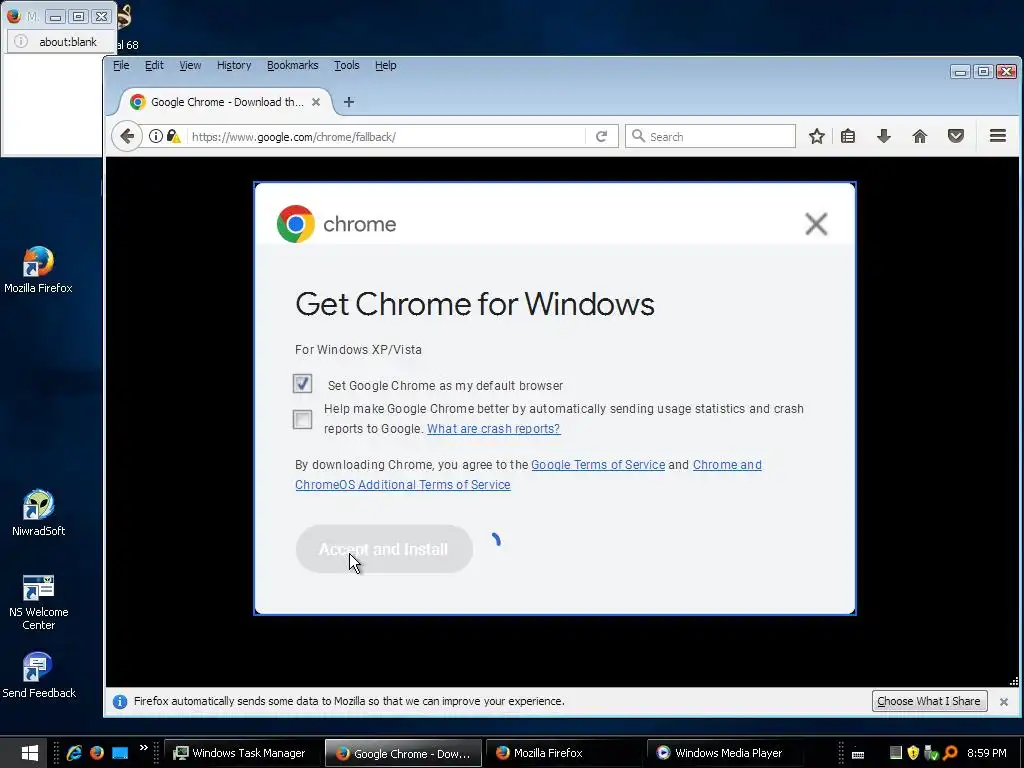The image size is (1024, 768).
Task: Dismiss the Firefox data notification bar
Action: (x=1004, y=701)
